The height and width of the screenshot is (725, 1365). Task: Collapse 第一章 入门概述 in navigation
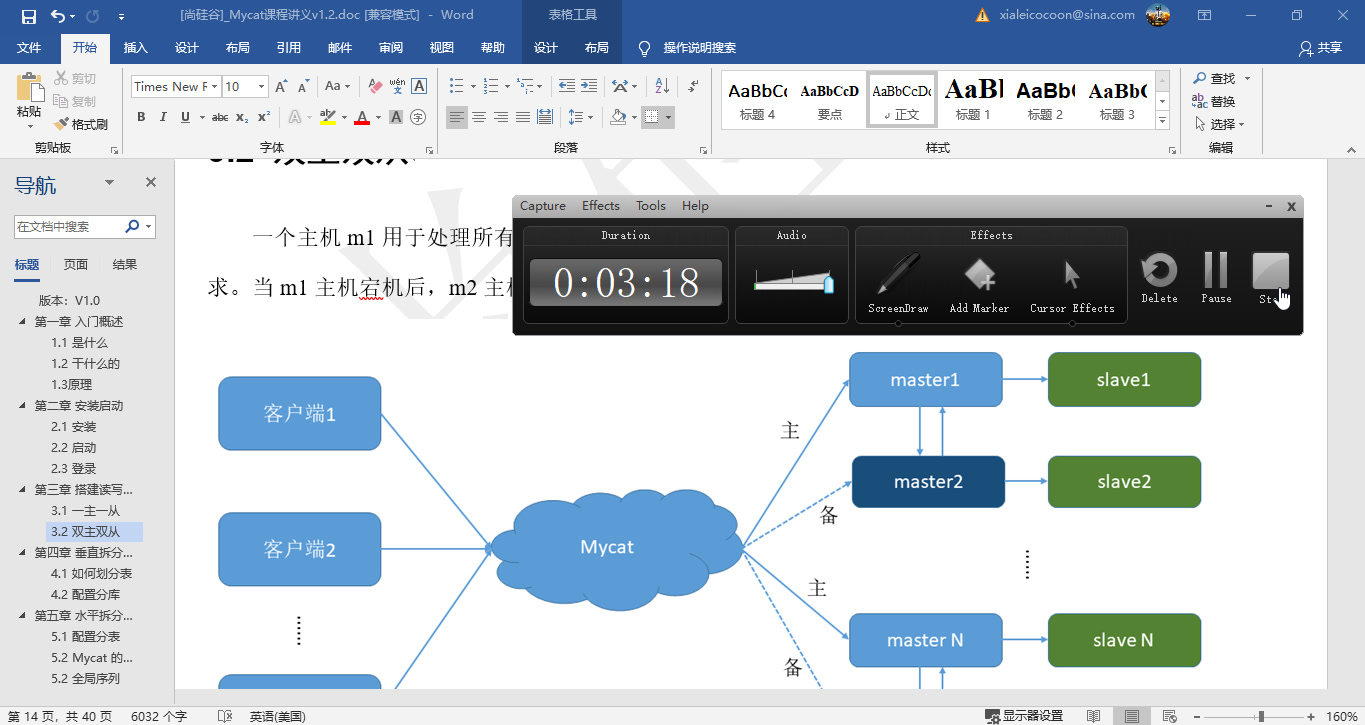pyautogui.click(x=23, y=322)
